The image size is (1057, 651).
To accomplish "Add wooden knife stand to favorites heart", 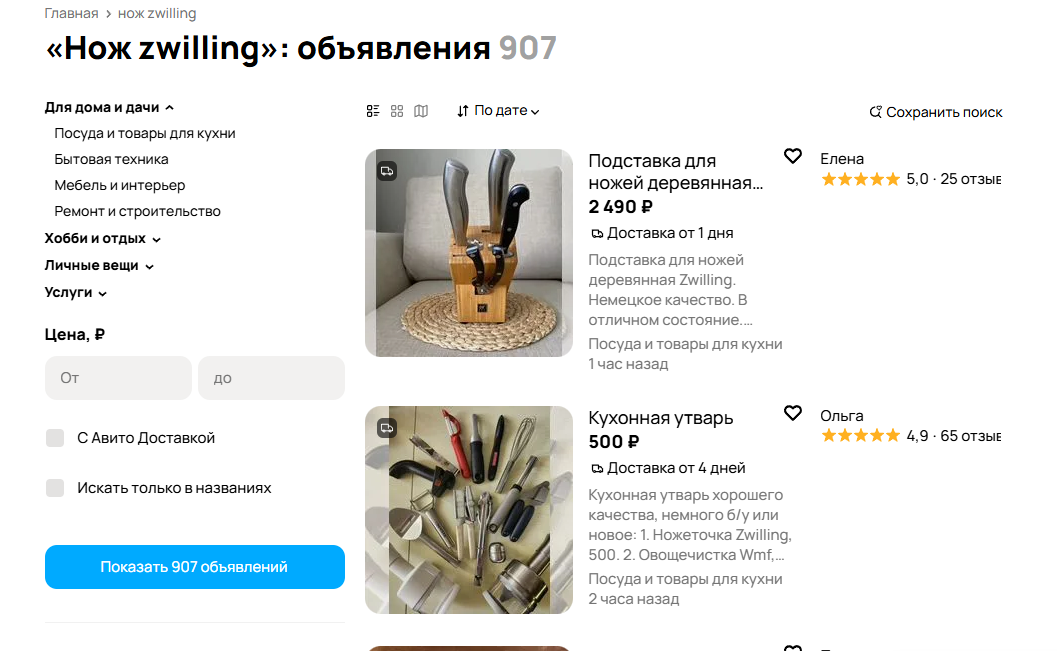I will click(793, 156).
